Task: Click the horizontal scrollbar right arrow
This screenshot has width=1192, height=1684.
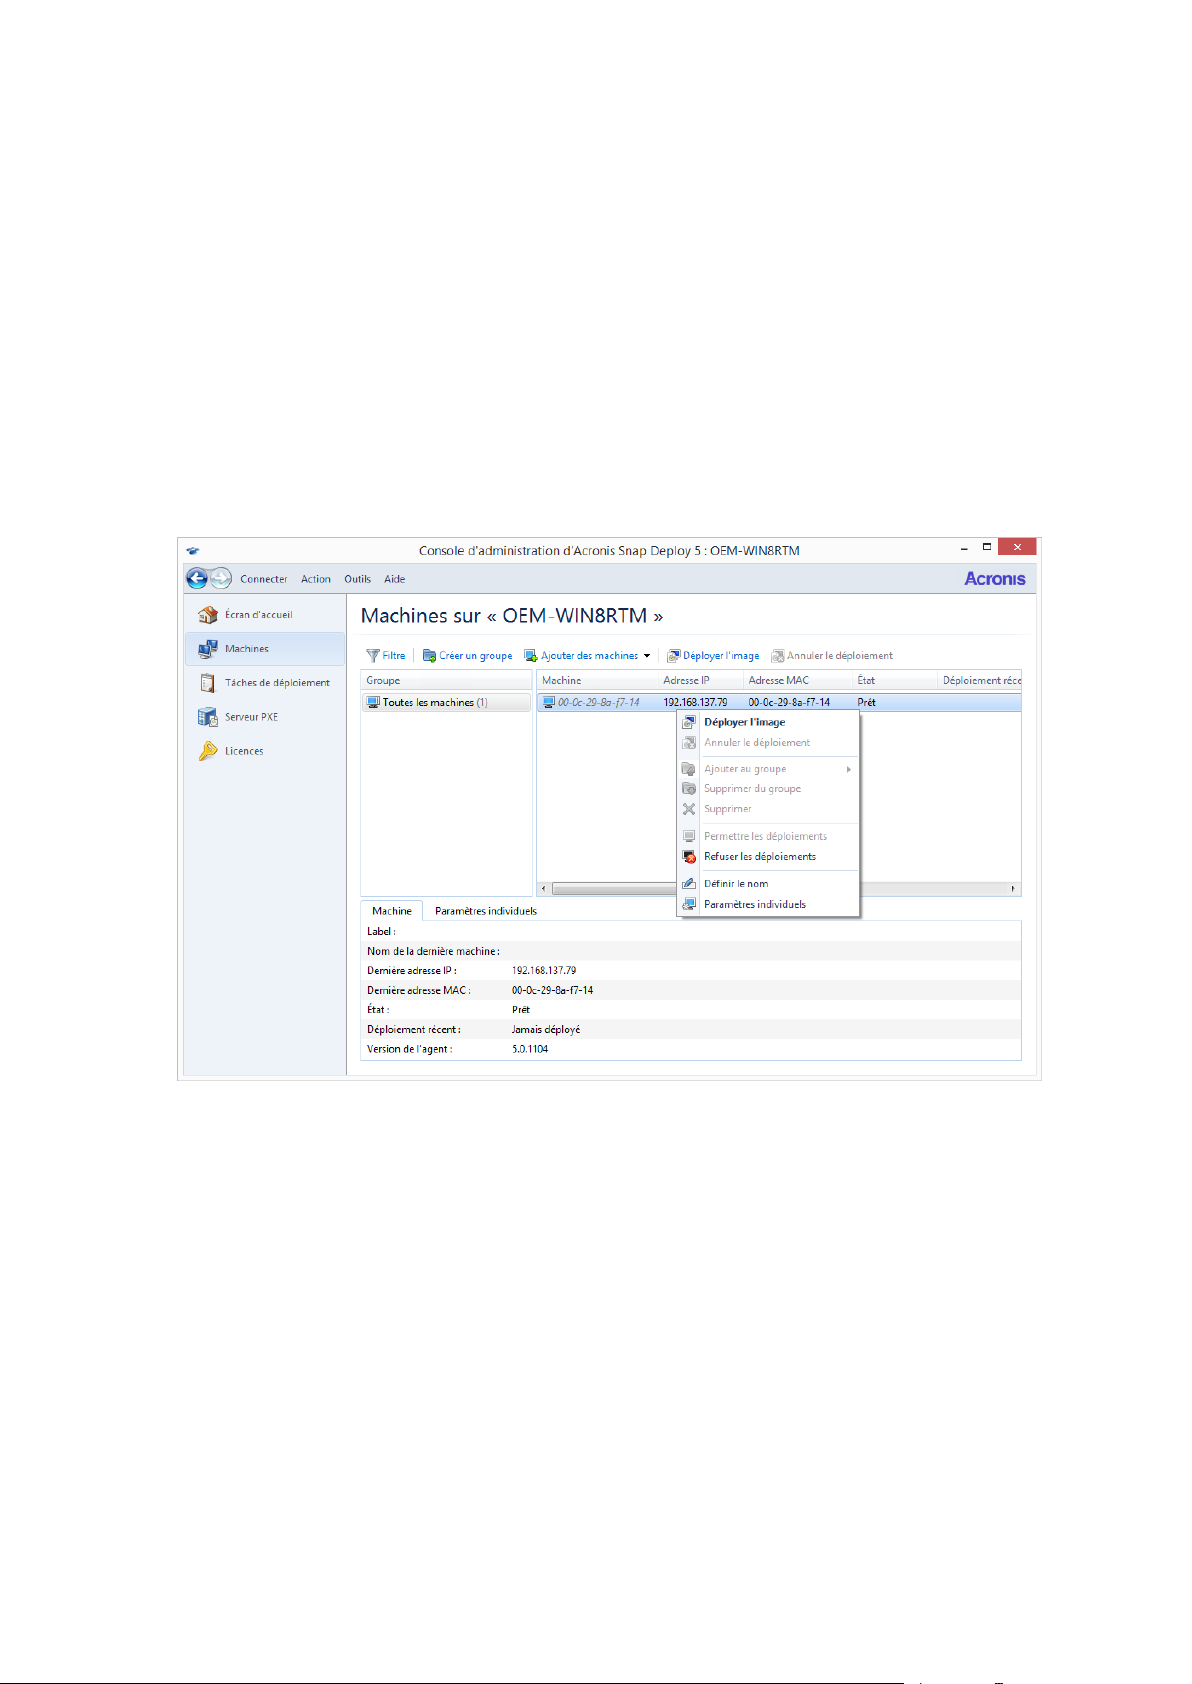Action: [x=1013, y=888]
